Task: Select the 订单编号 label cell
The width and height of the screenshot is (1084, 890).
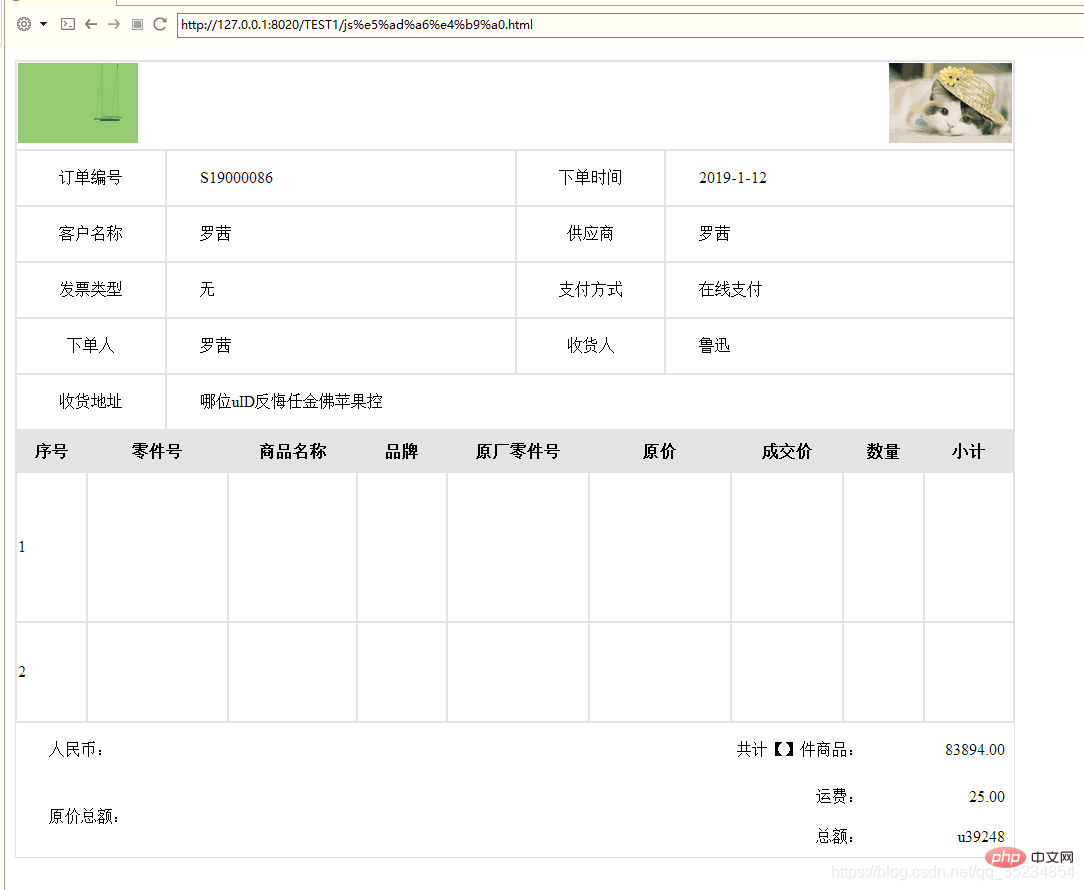Action: coord(91,178)
